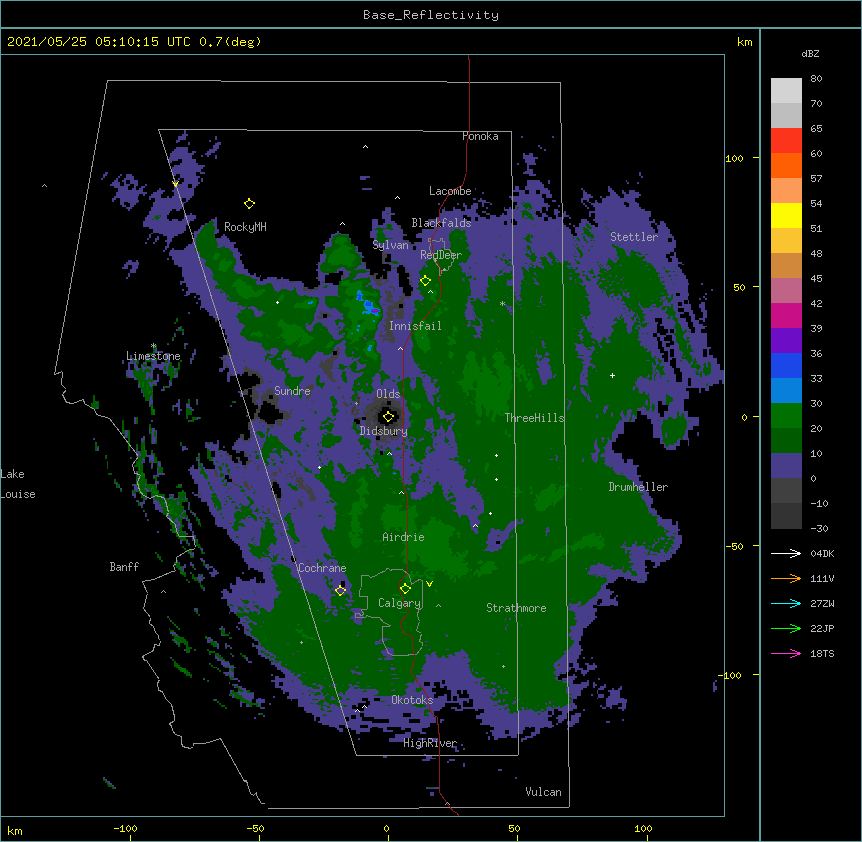The height and width of the screenshot is (842, 862).
Task: Click the high-reflectivity blue cell near Innisfail
Action: coord(367,304)
